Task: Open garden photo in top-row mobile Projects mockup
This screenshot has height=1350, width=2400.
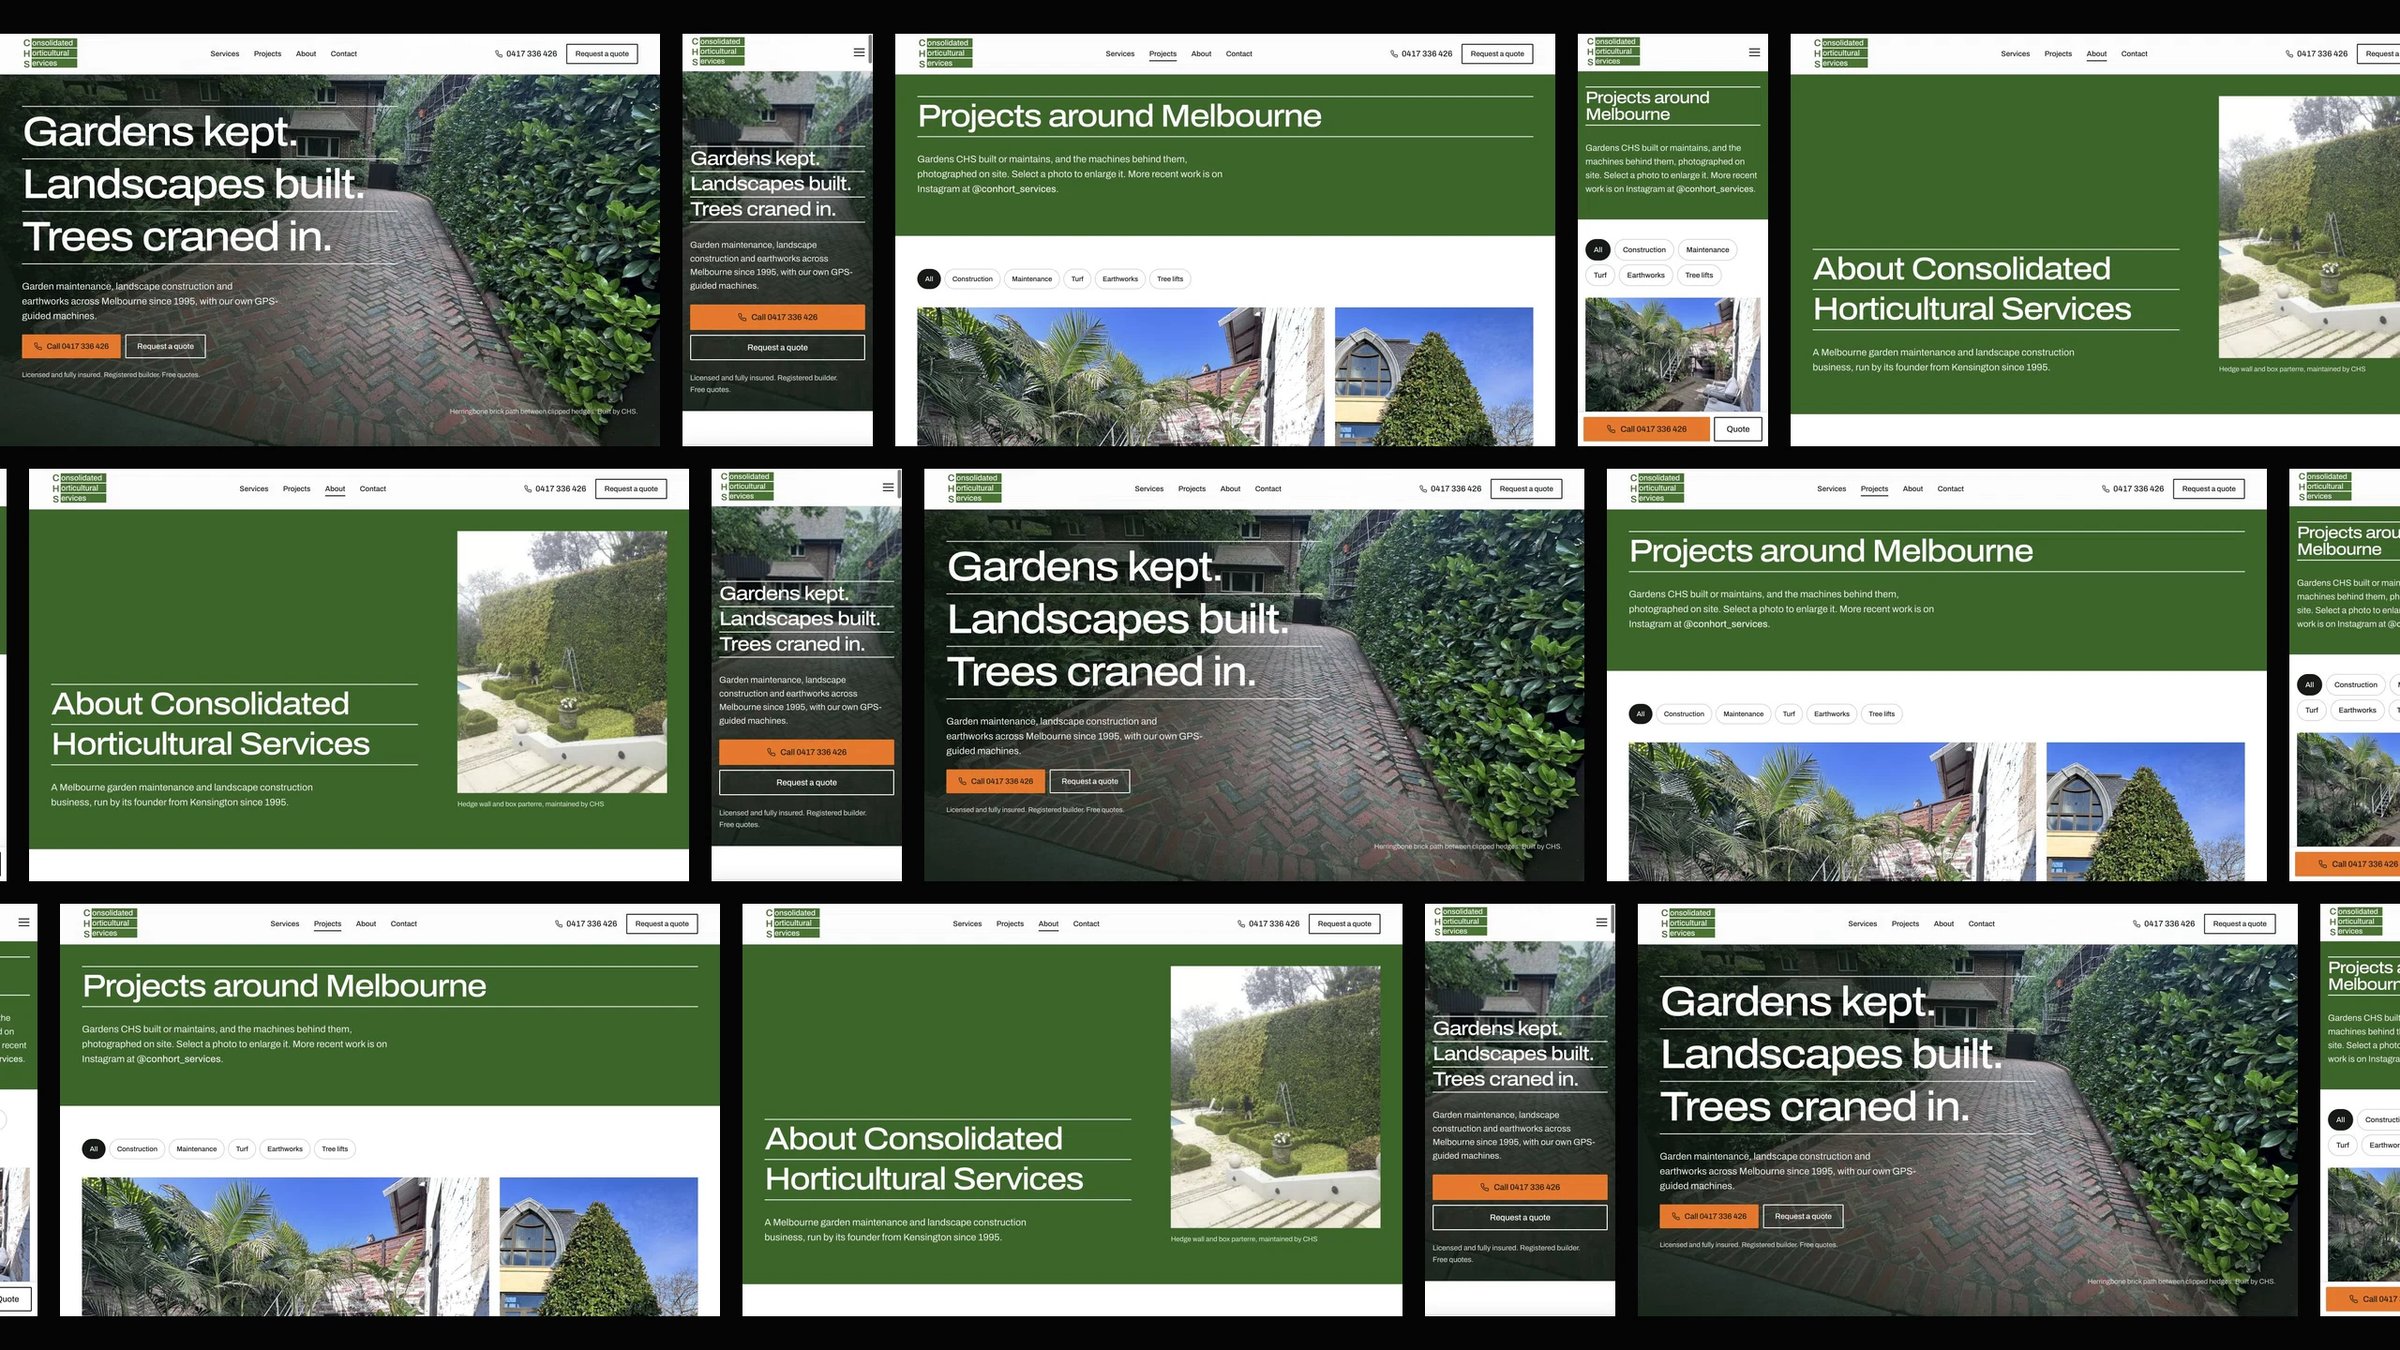Action: 1672,355
